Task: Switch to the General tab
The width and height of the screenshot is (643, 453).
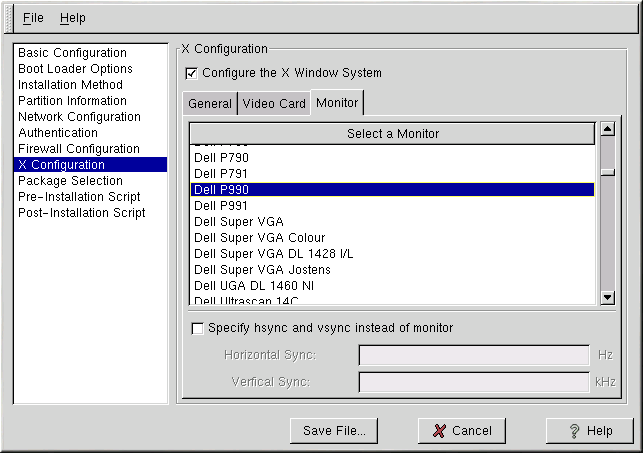Action: [x=210, y=104]
